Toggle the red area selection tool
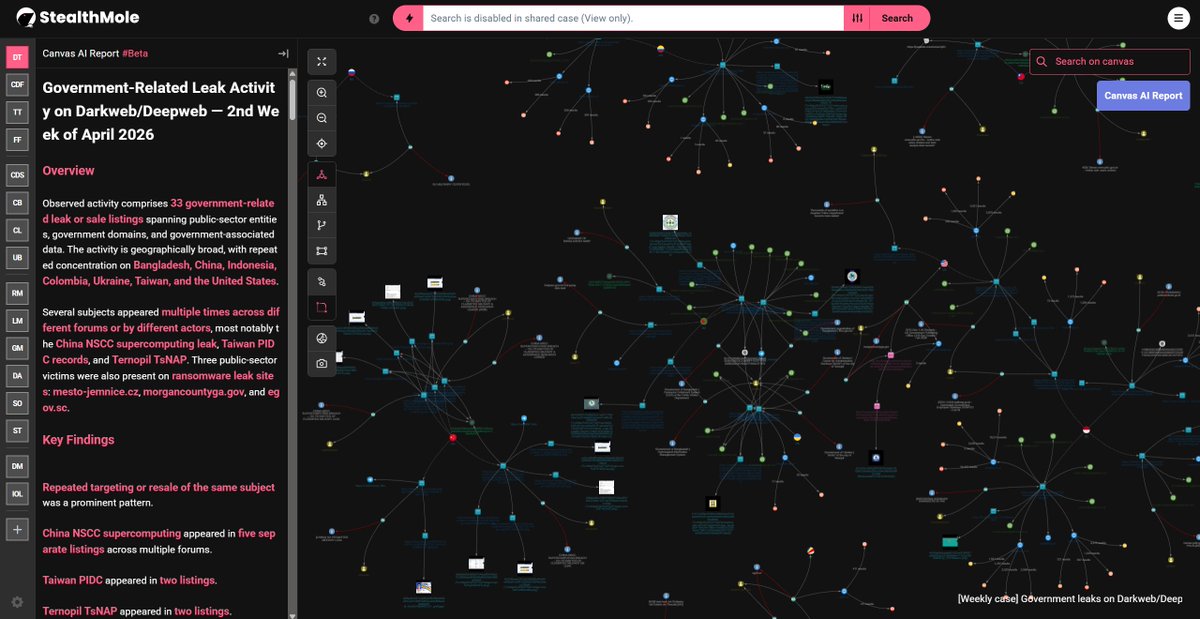 click(322, 308)
